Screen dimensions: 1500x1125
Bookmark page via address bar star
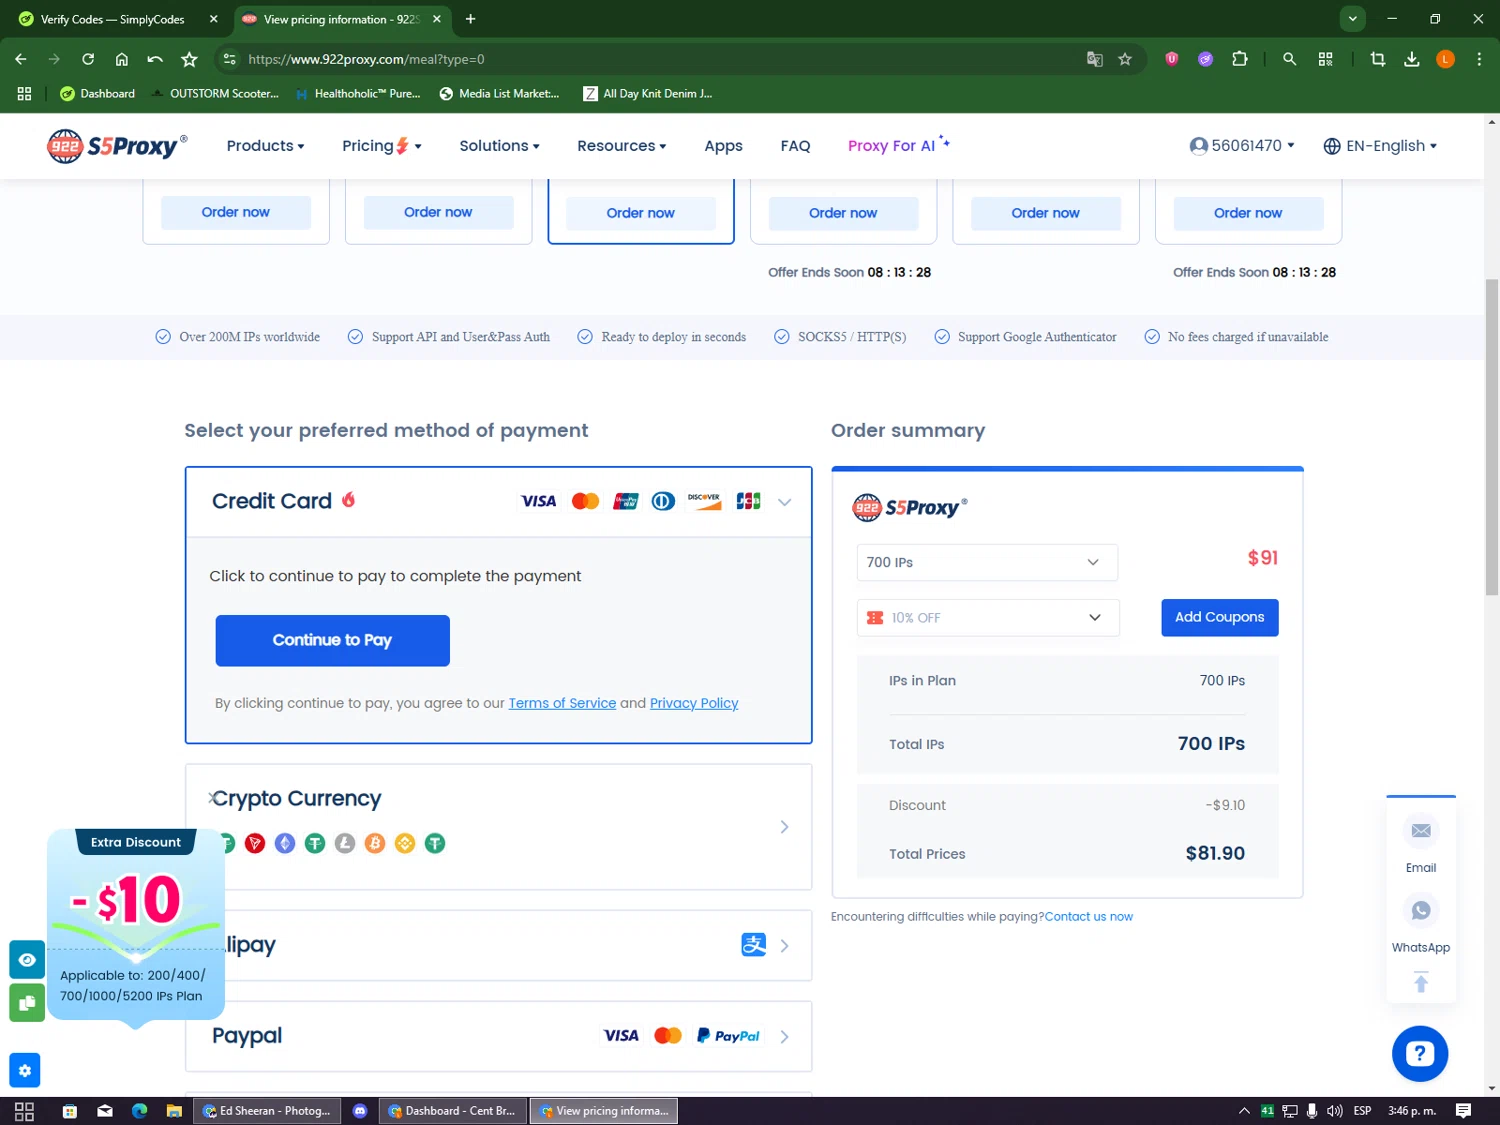point(1125,59)
